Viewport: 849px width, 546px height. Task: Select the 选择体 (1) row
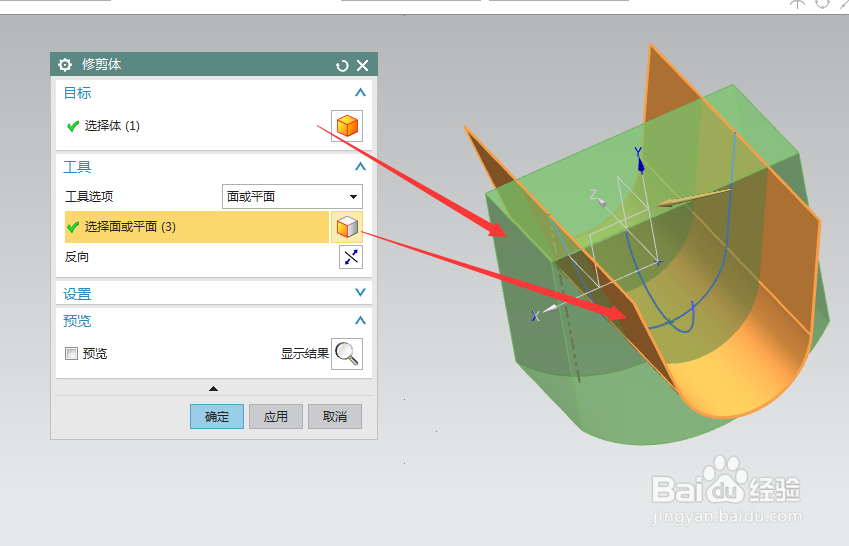[195, 126]
